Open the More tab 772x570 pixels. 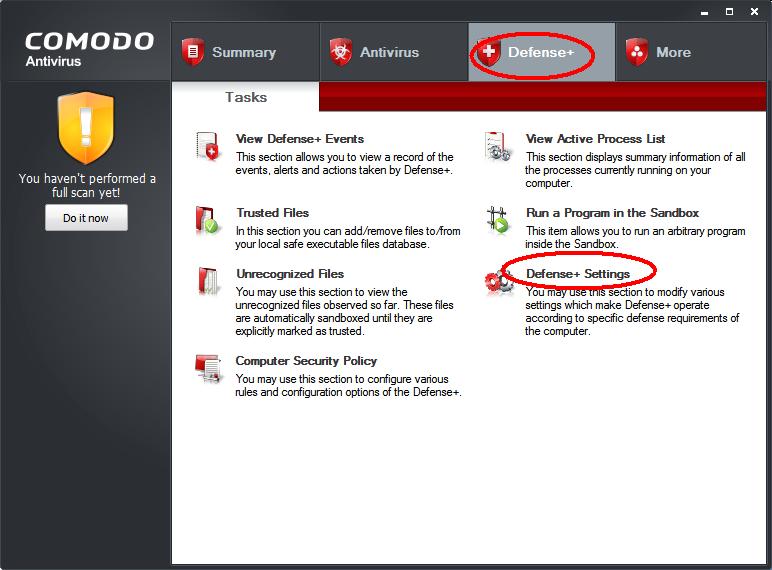tap(659, 53)
